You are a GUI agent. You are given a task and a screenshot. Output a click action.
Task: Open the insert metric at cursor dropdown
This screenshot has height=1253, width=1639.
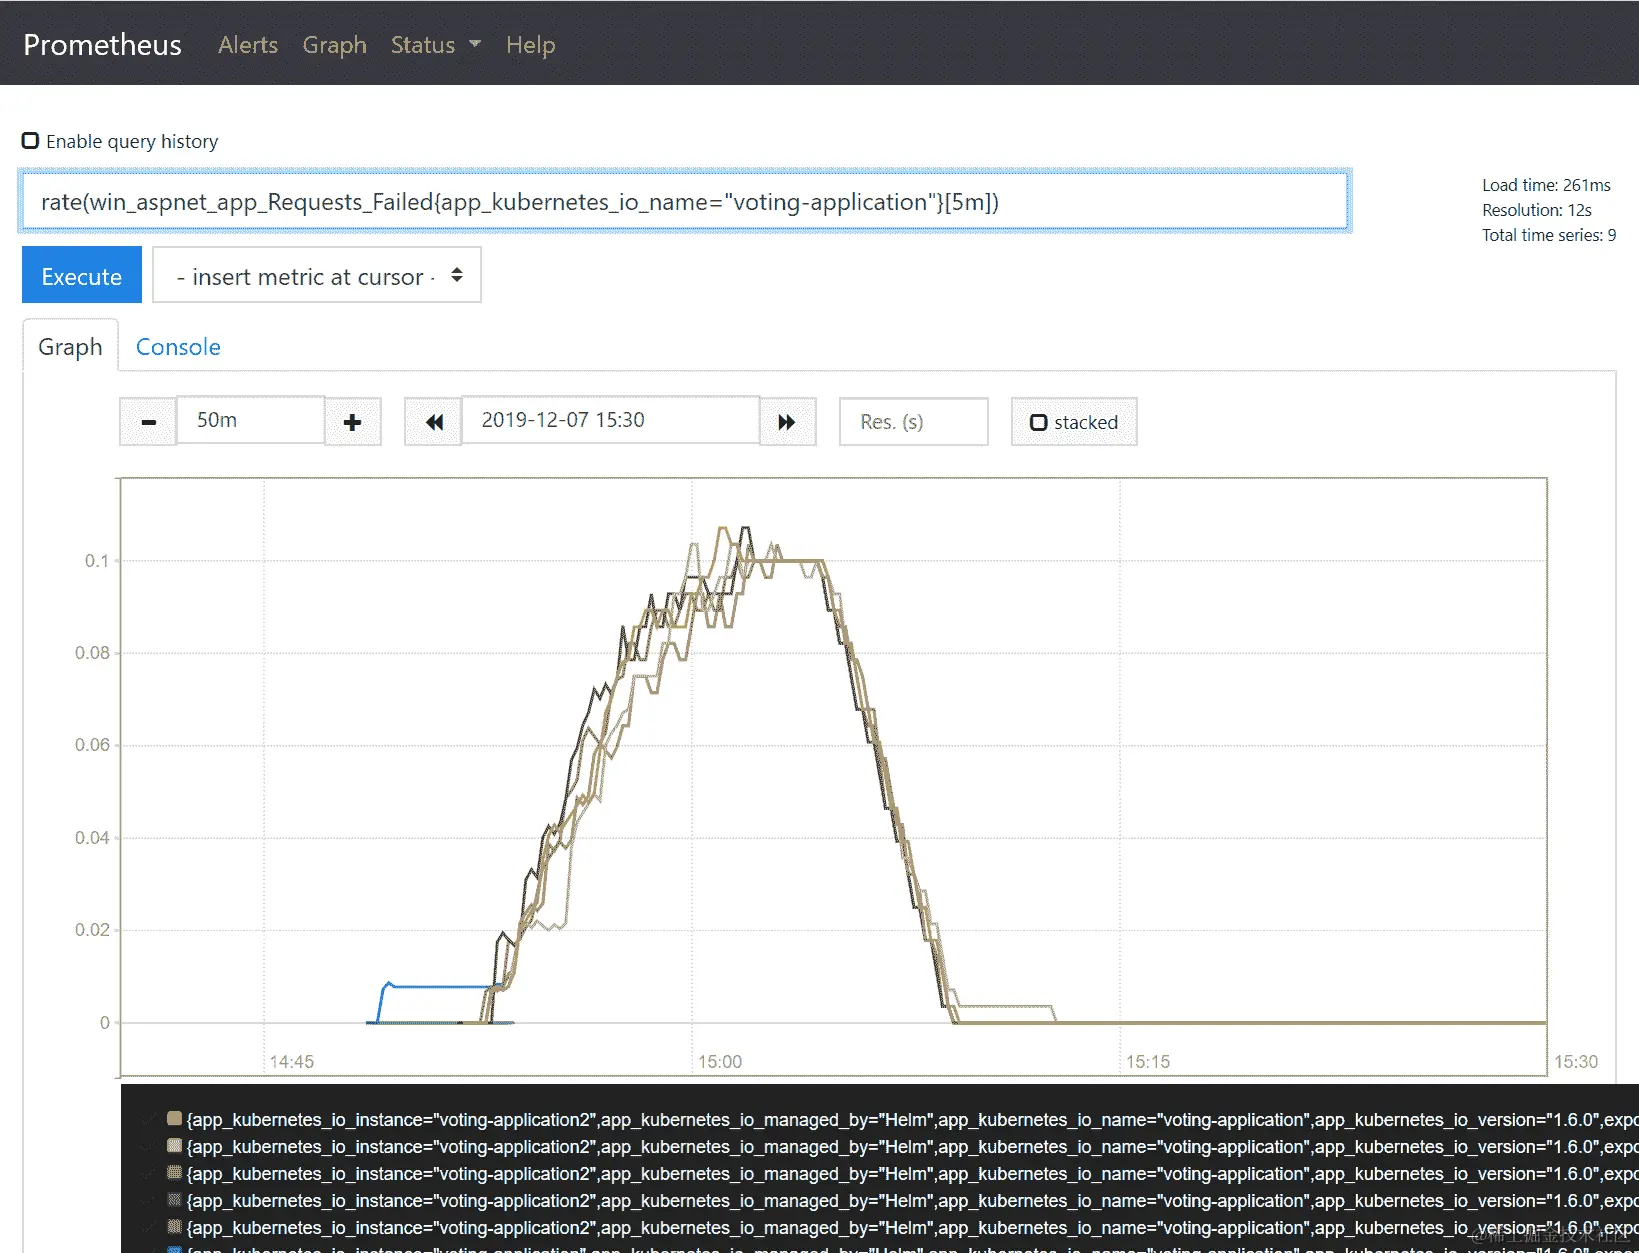point(317,275)
